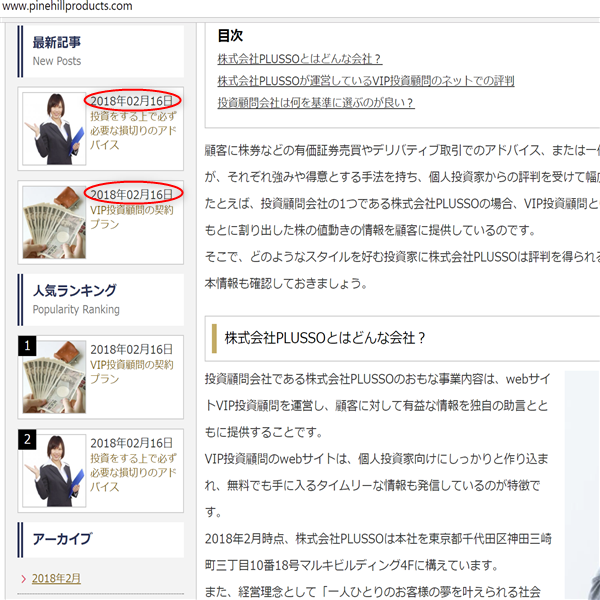Click the number 1 ranking badge
The width and height of the screenshot is (600, 600).
pos(28,347)
